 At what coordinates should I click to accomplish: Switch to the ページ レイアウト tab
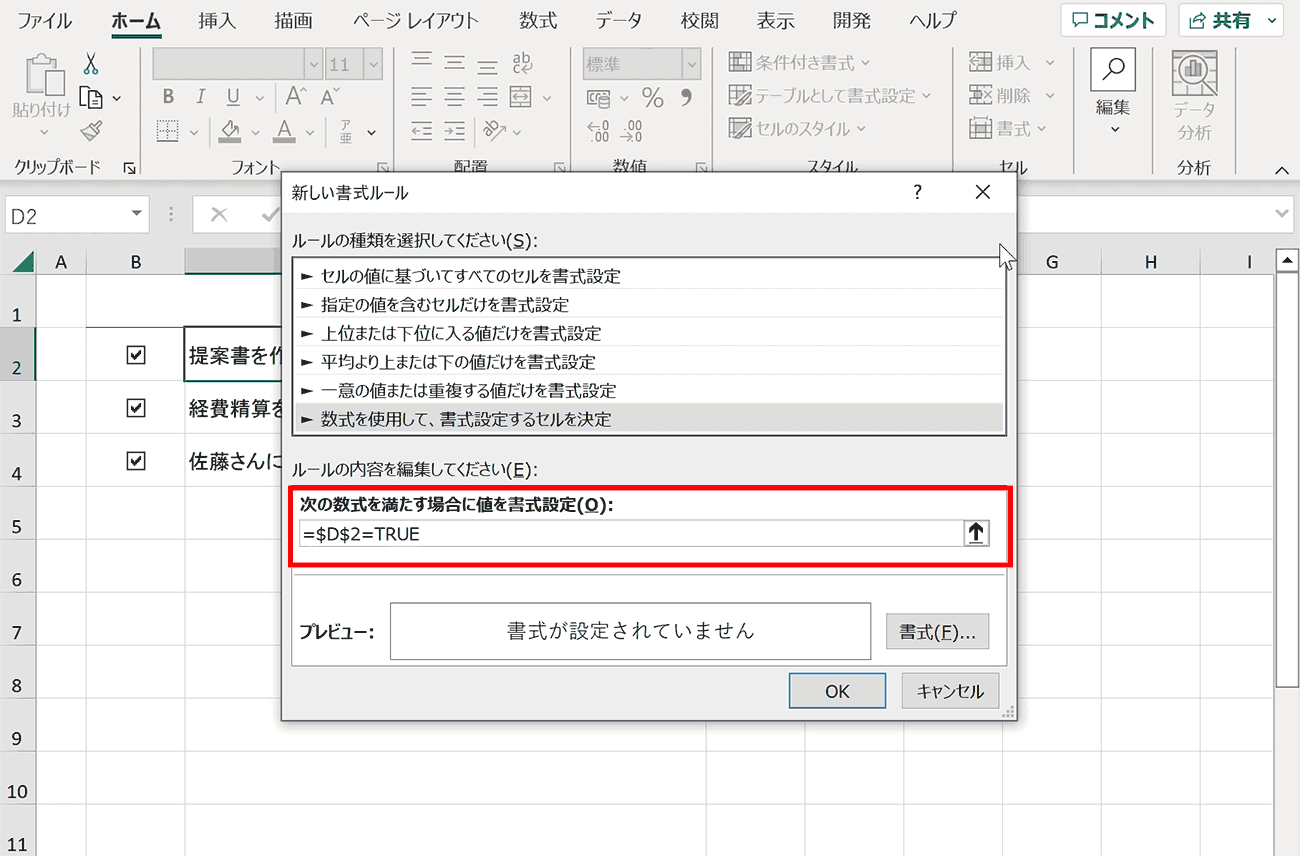click(415, 20)
